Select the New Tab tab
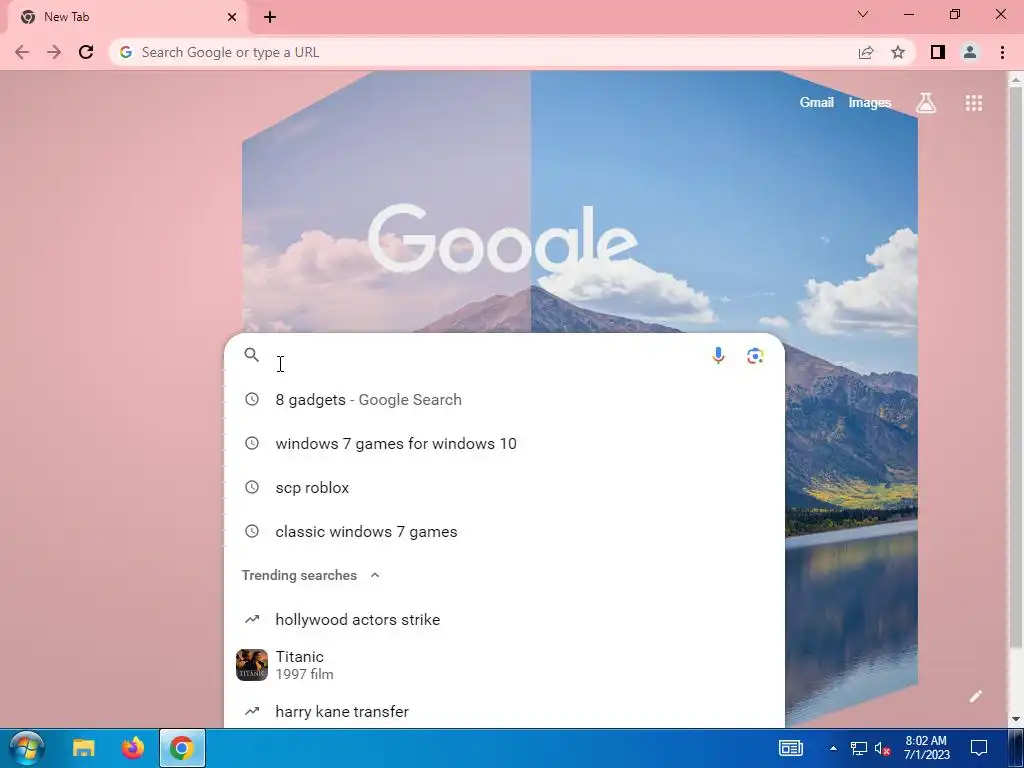This screenshot has height=768, width=1024. pos(127,18)
